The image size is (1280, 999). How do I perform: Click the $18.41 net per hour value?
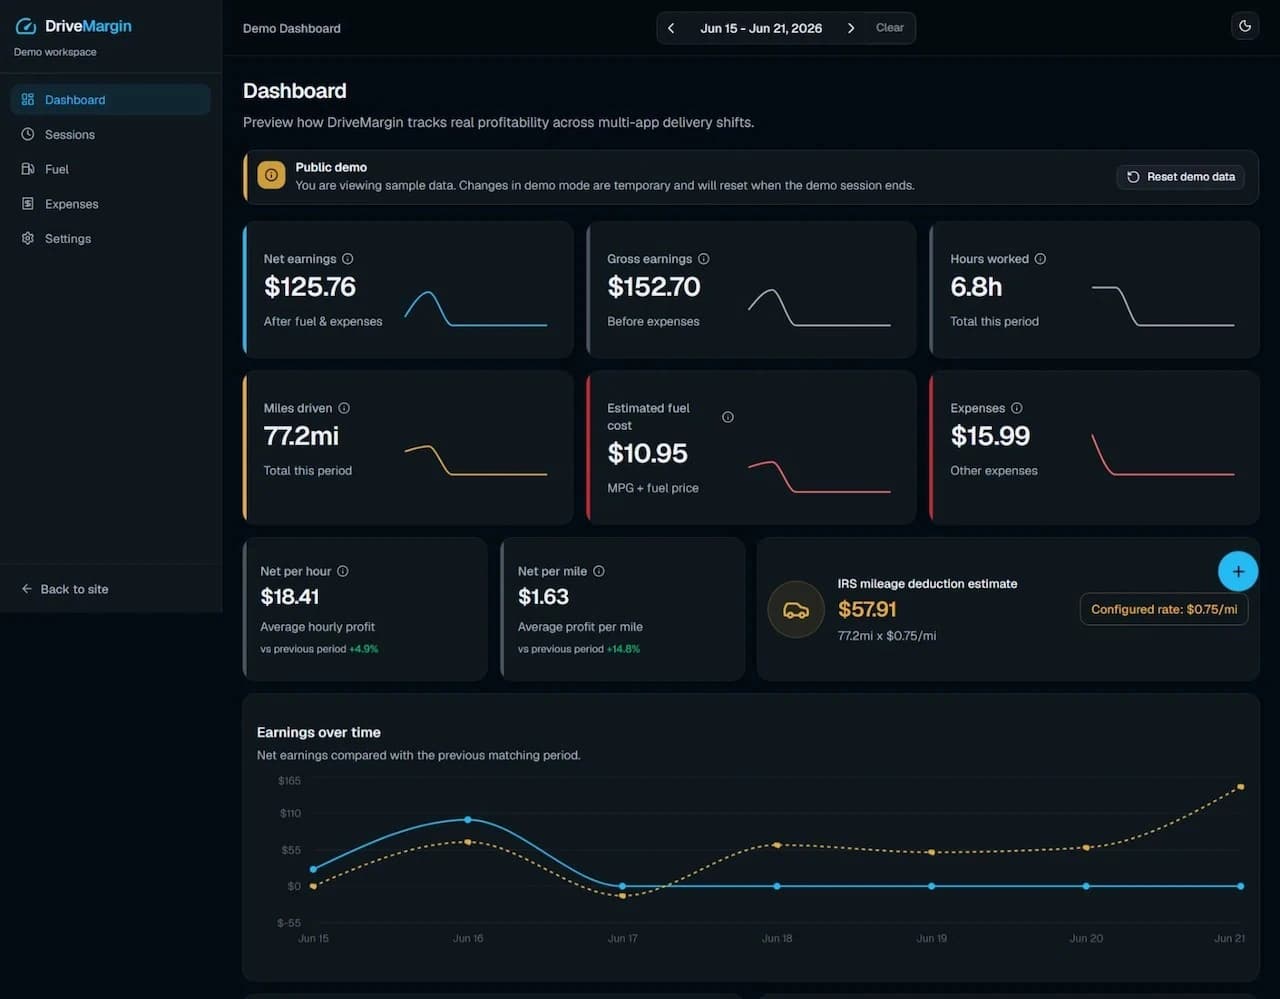(290, 597)
